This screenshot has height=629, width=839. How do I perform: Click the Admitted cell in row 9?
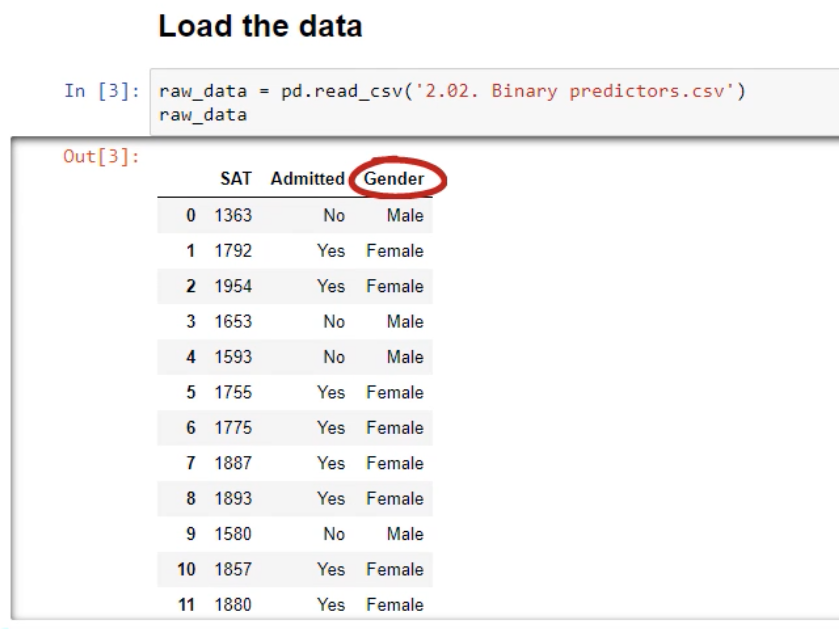pyautogui.click(x=334, y=534)
